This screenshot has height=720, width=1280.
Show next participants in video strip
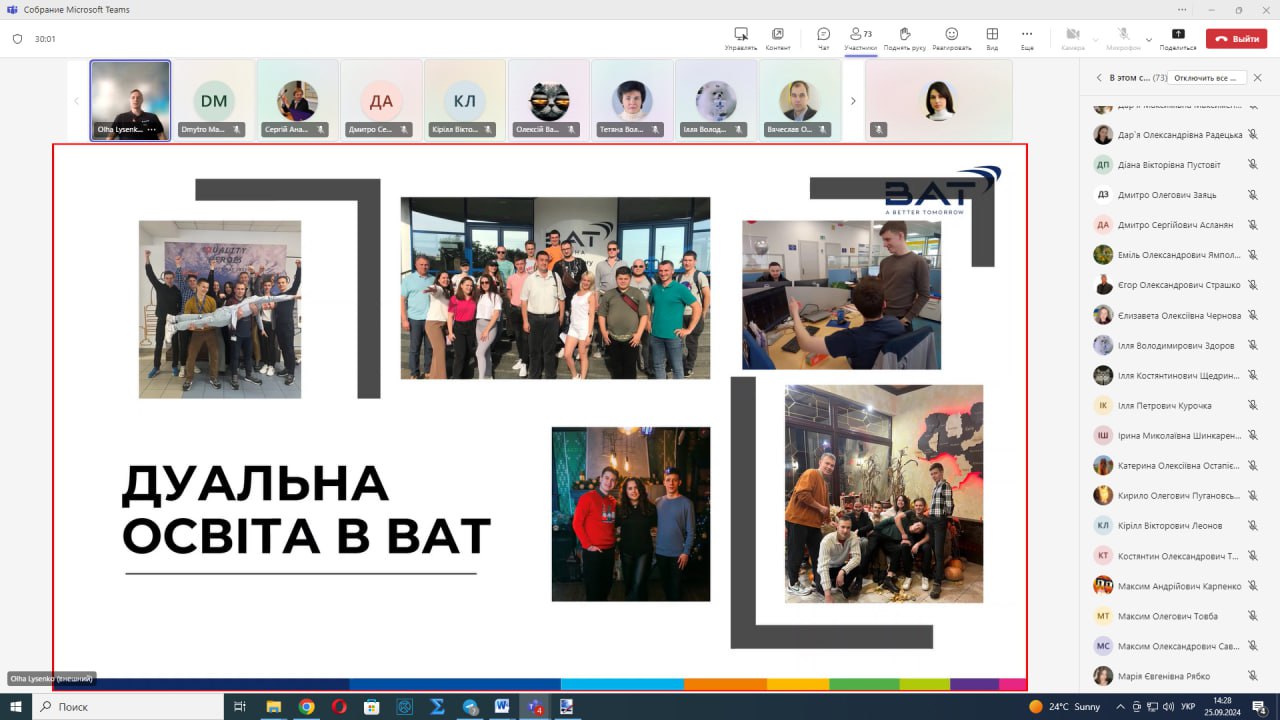[853, 101]
